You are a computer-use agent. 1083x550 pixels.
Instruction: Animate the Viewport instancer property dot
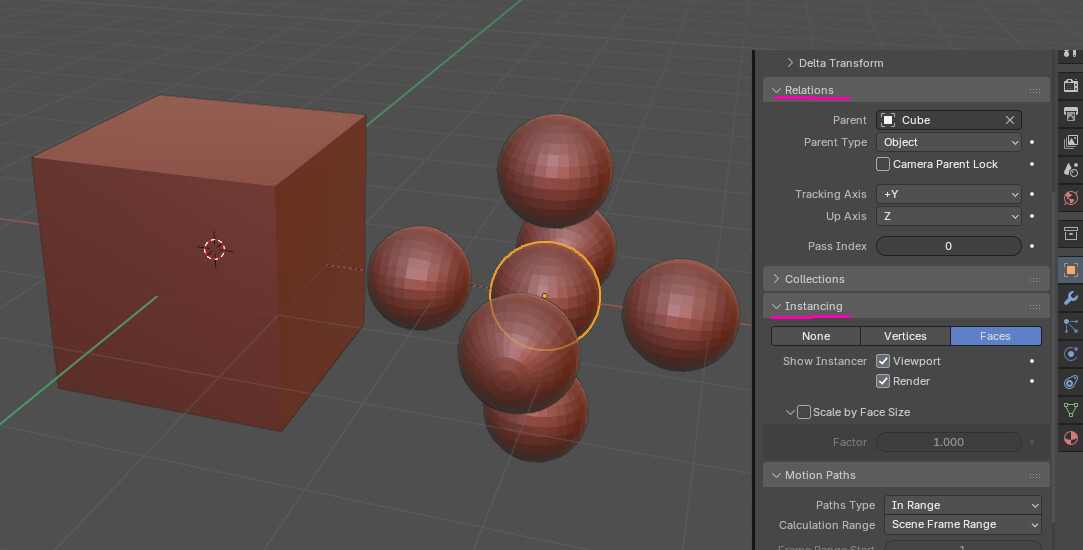(1032, 361)
